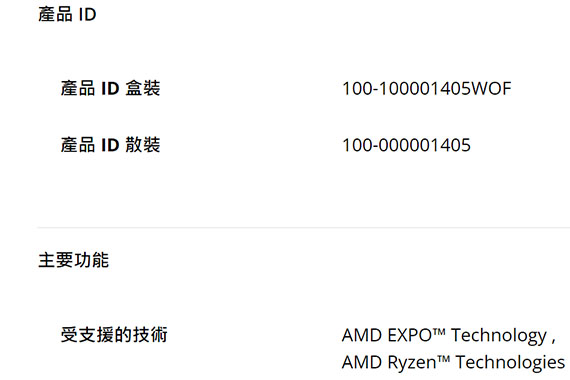The height and width of the screenshot is (380, 570).
Task: Click the word Technology after EXPO™
Action: pos(499,336)
